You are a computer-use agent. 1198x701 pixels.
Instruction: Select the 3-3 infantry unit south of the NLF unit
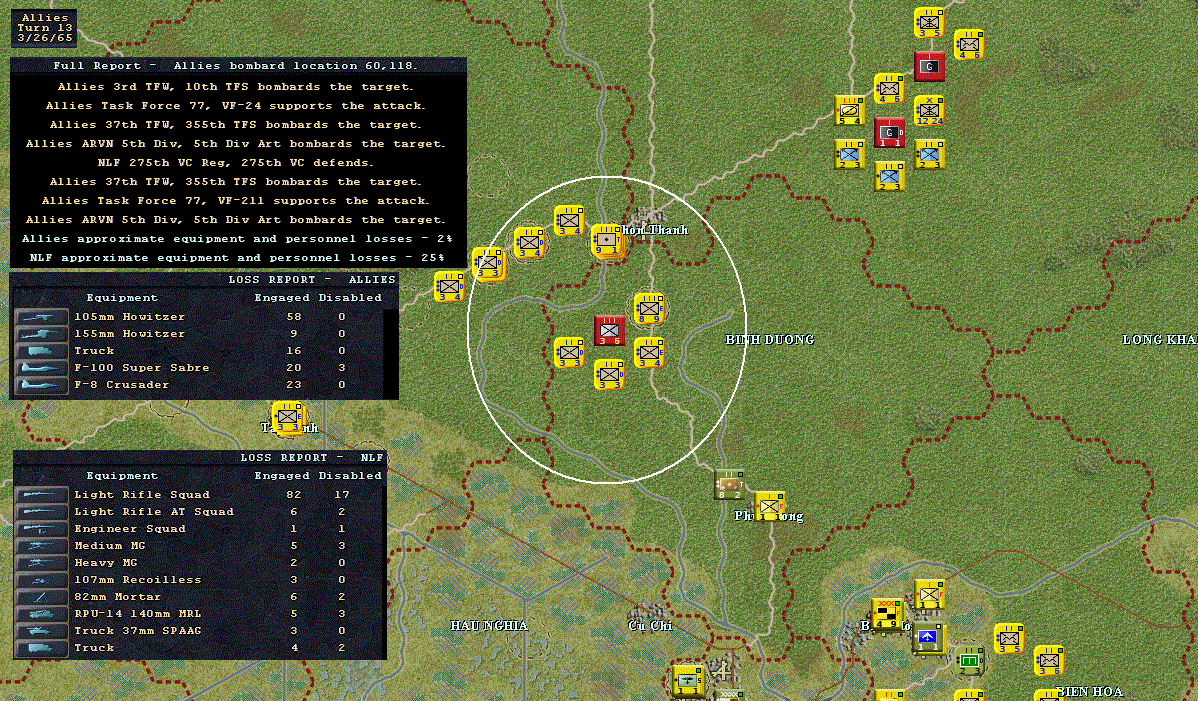[x=609, y=375]
